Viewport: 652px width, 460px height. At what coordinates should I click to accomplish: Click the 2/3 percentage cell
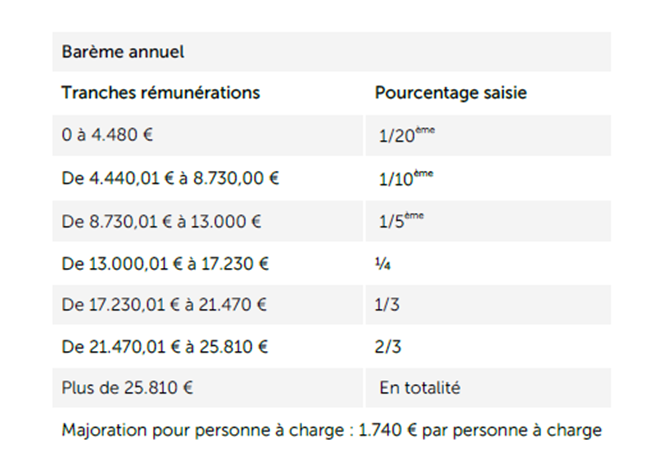tap(386, 345)
